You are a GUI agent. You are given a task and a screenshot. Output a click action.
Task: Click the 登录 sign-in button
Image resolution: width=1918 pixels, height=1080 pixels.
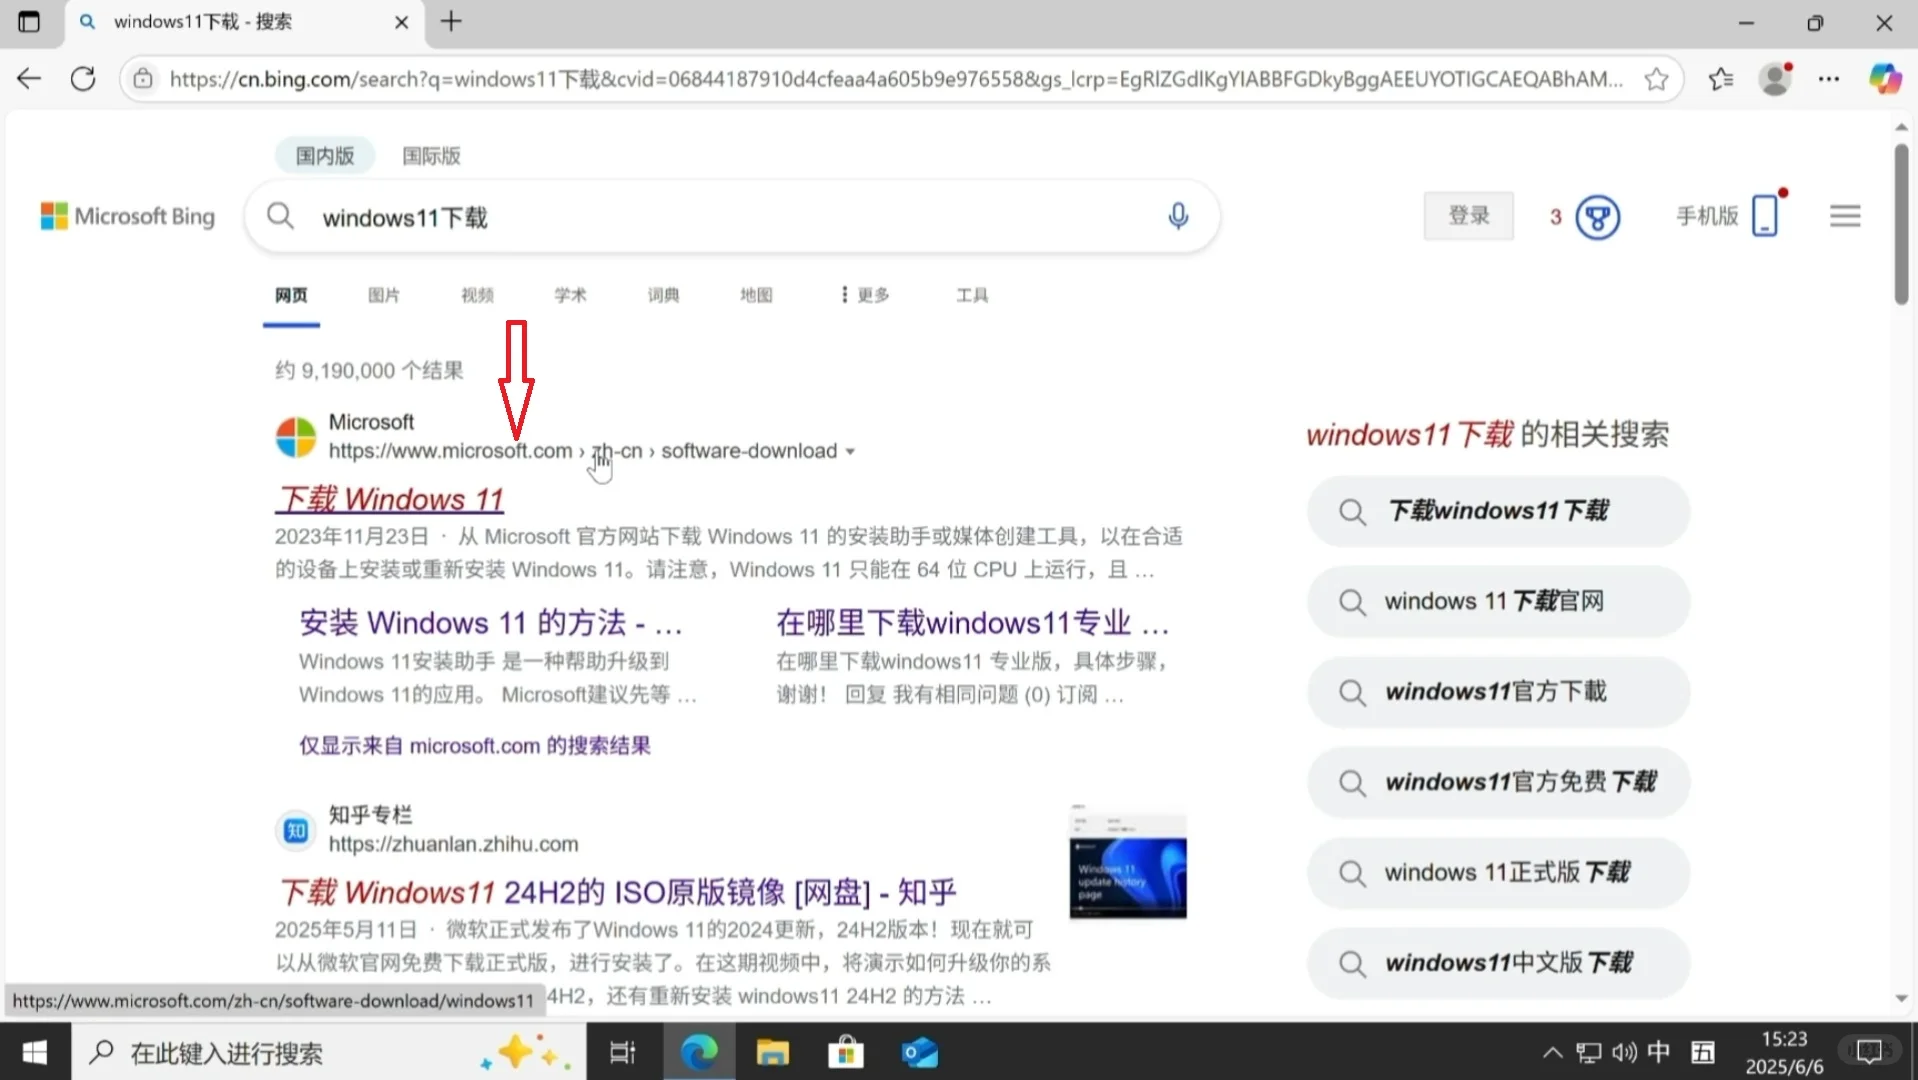pyautogui.click(x=1468, y=216)
